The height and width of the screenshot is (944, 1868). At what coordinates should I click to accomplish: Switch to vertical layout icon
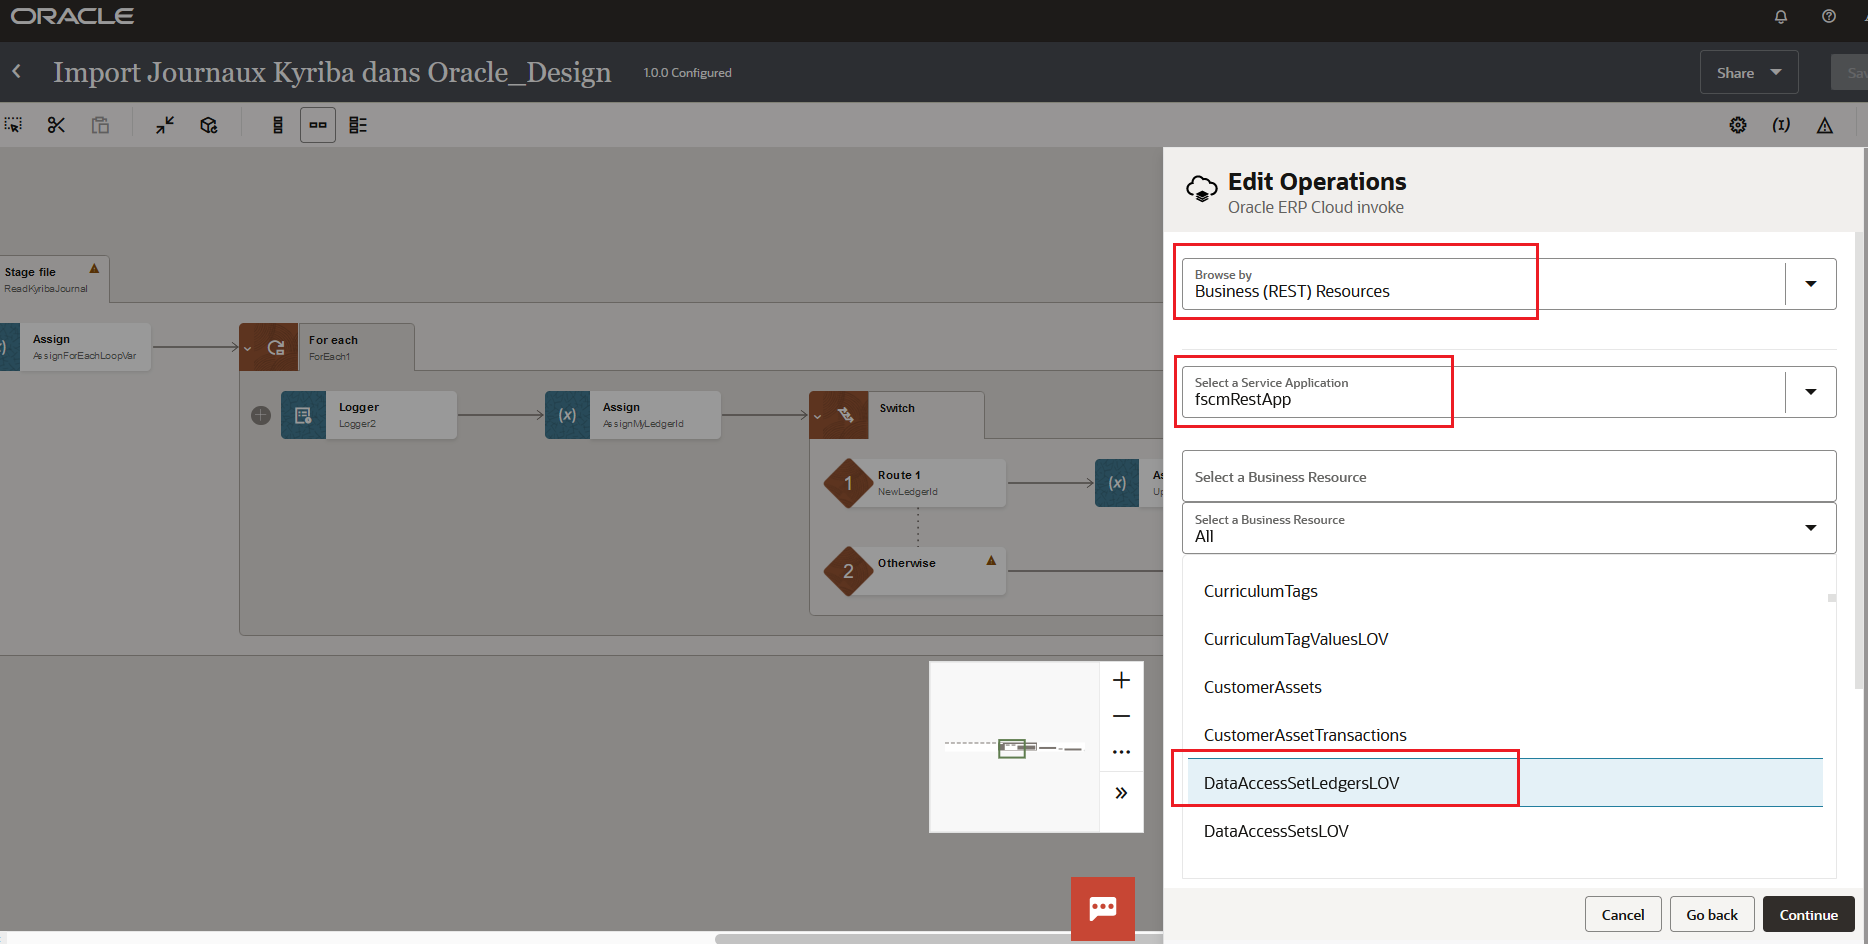[x=278, y=125]
